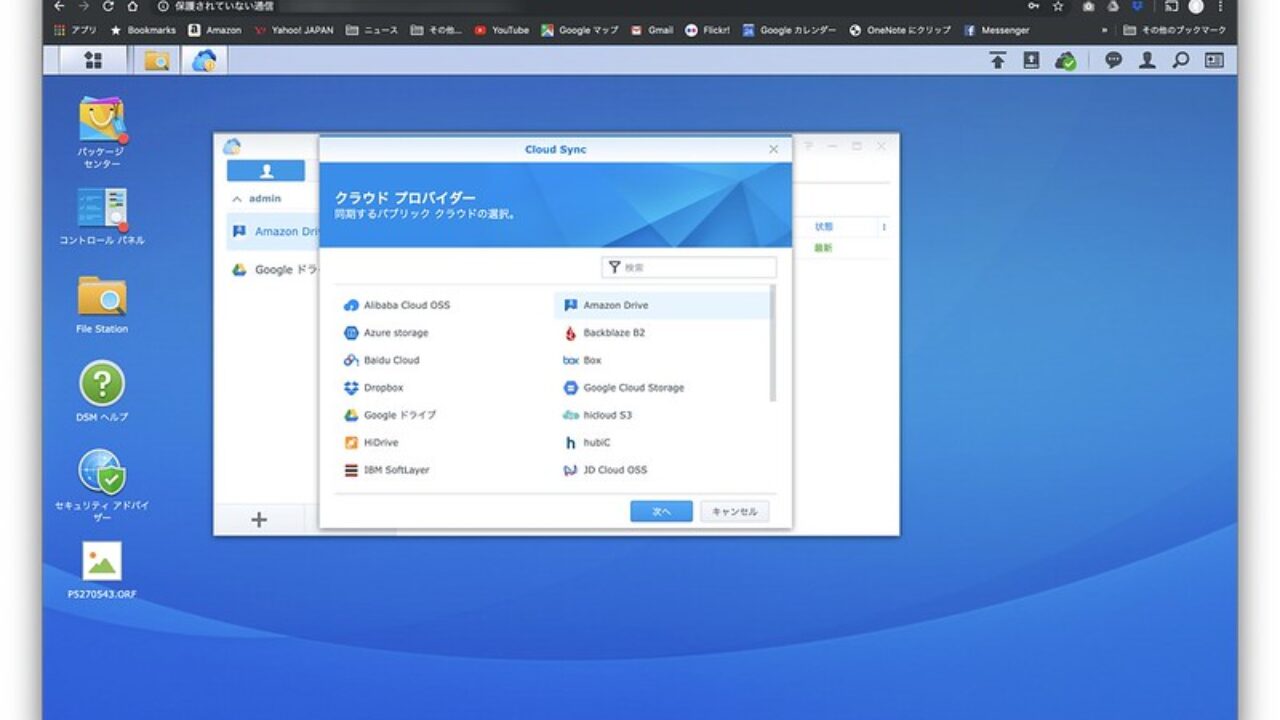This screenshot has height=720, width=1280.
Task: Open the OneNote にクリップ bookmark
Action: pyautogui.click(x=900, y=30)
